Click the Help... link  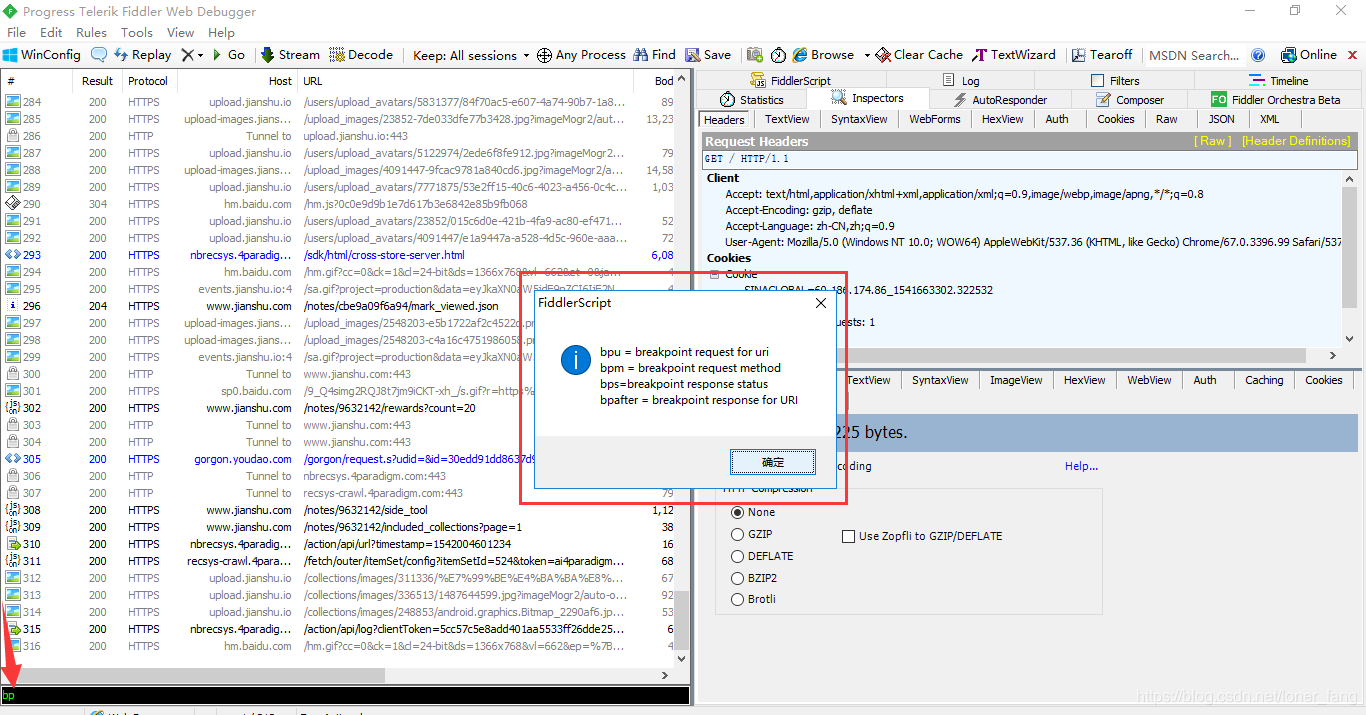pos(1081,466)
